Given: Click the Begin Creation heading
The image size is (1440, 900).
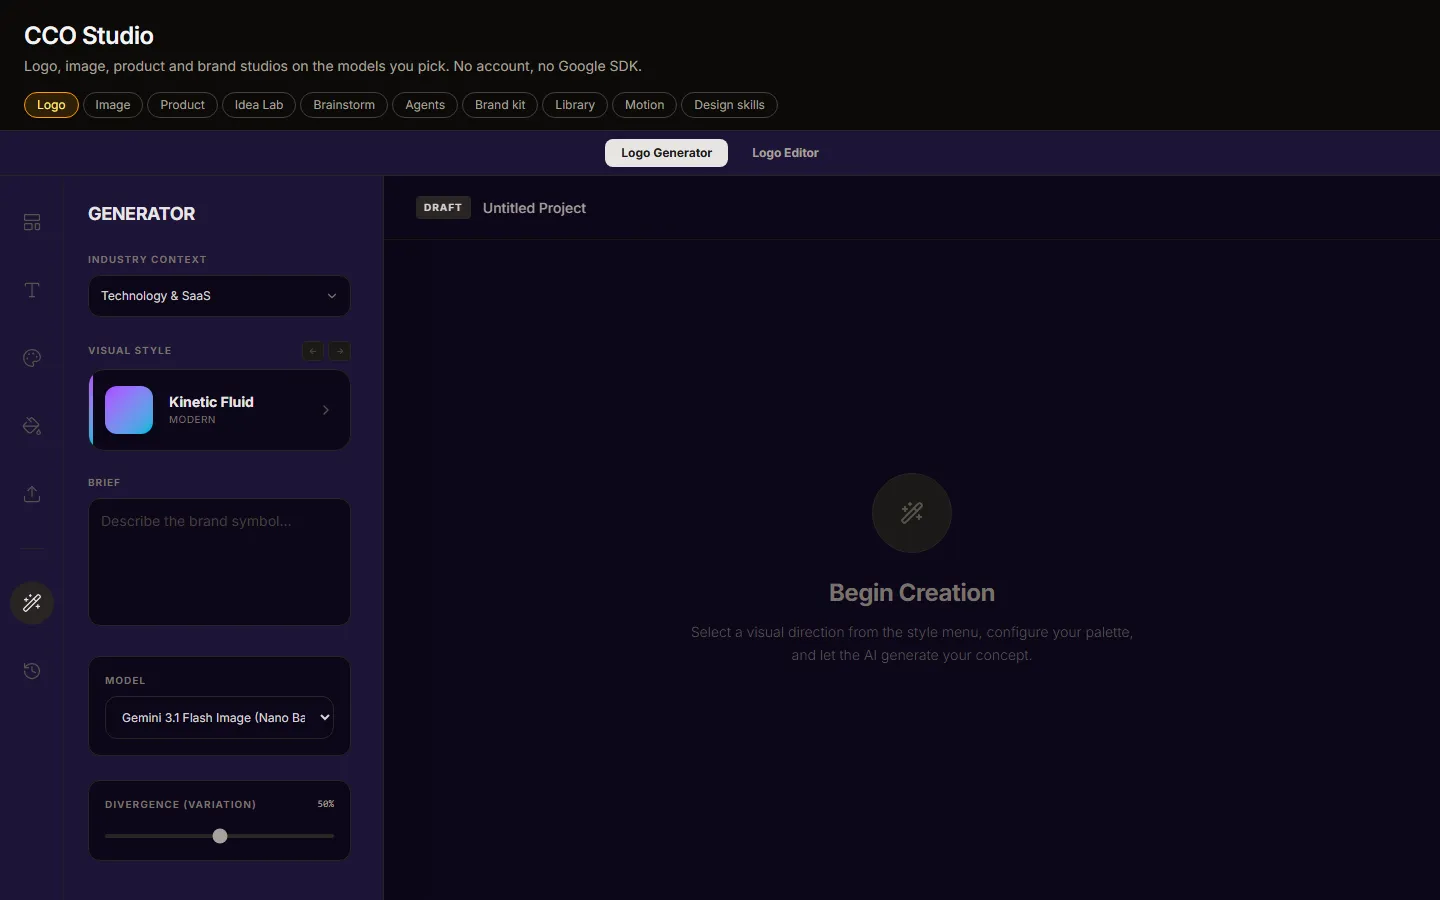Looking at the screenshot, I should tap(912, 593).
